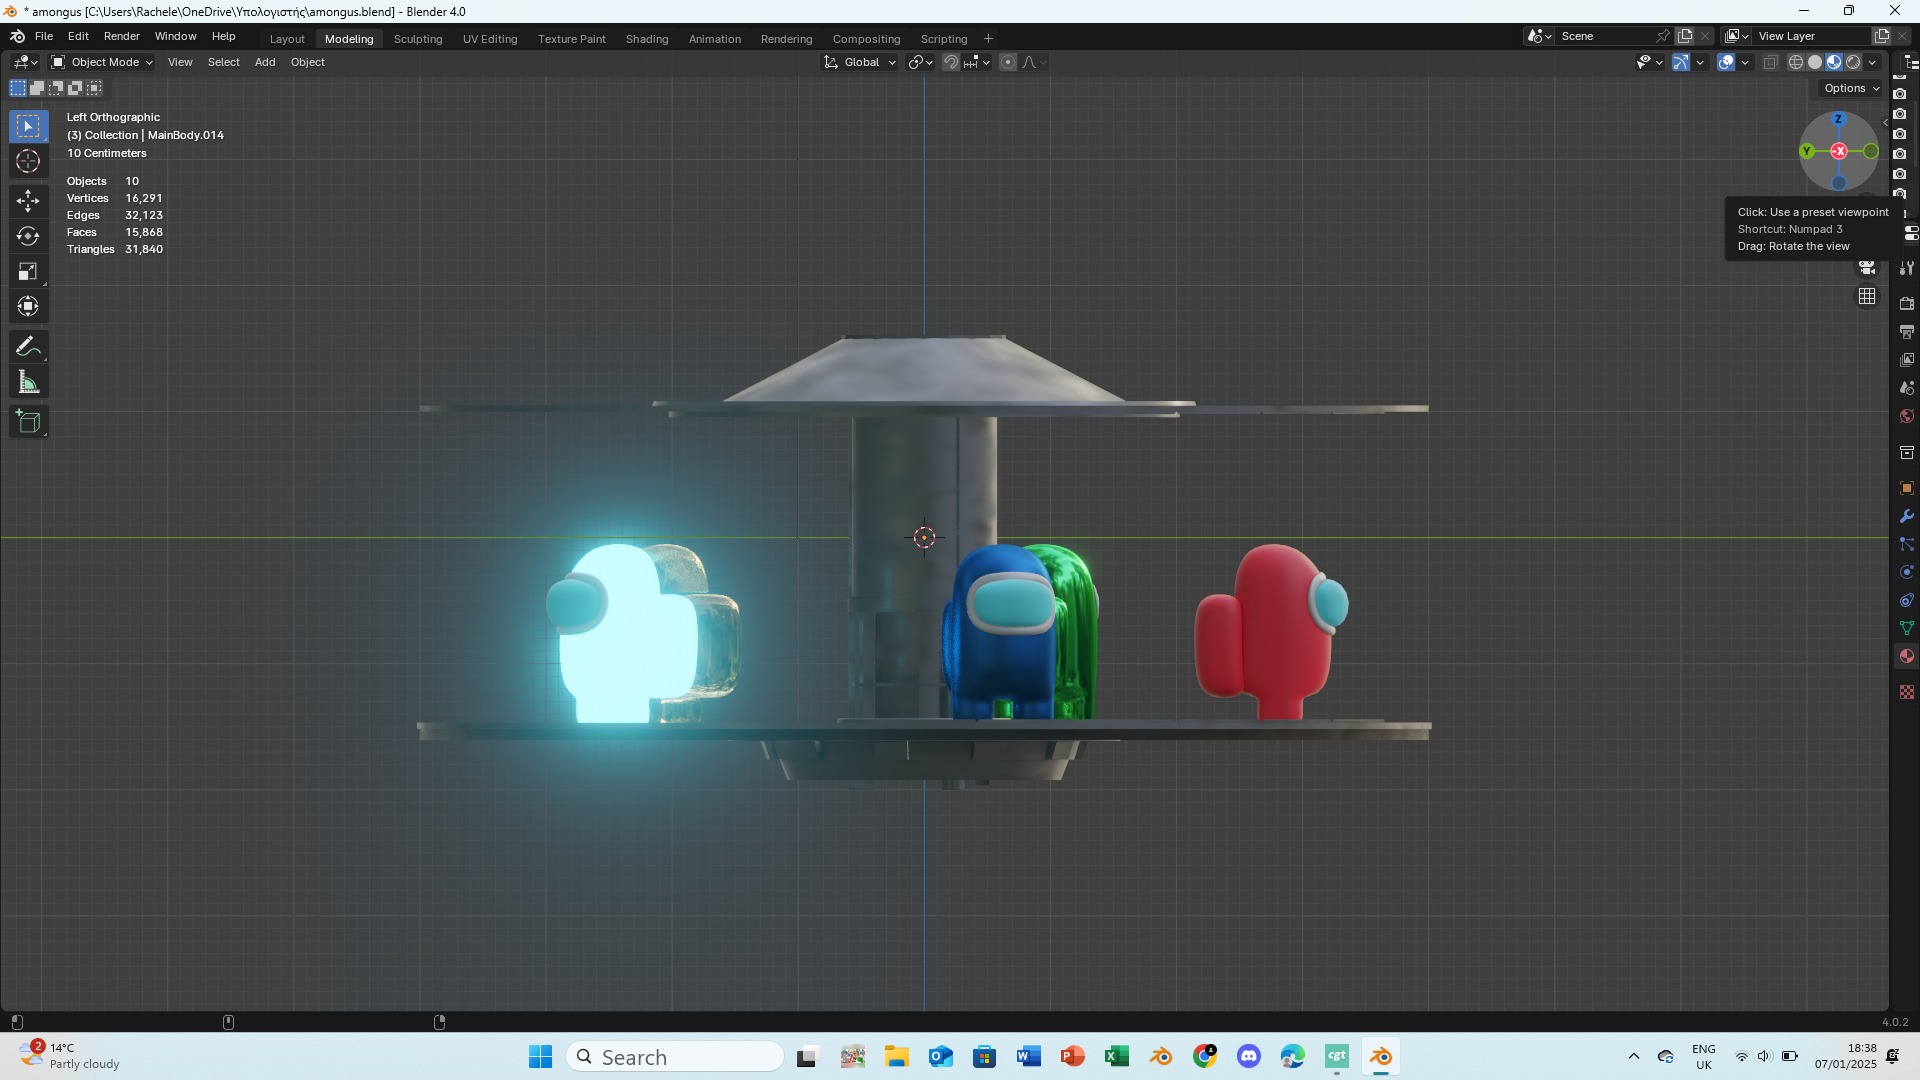Toggle camera view in viewport
Screen dimensions: 1920x1080
pos(1867,267)
